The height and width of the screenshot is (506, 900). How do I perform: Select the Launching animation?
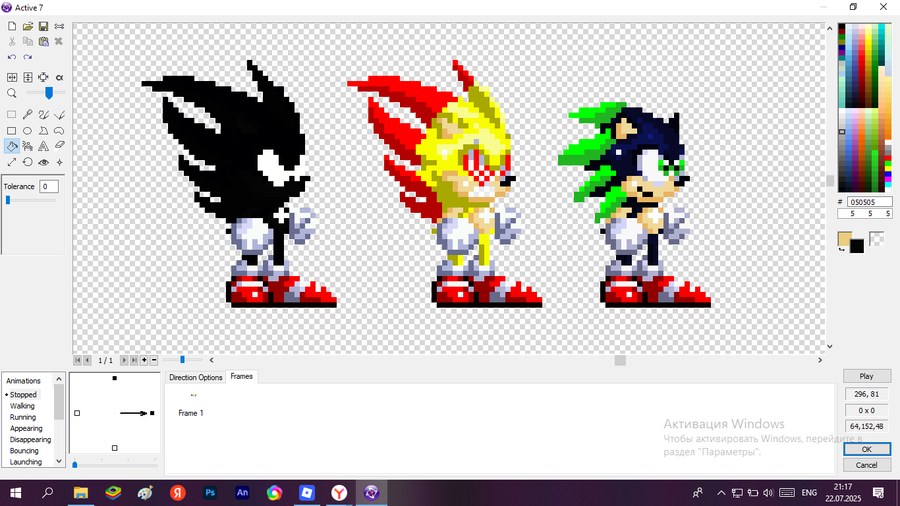(25, 462)
